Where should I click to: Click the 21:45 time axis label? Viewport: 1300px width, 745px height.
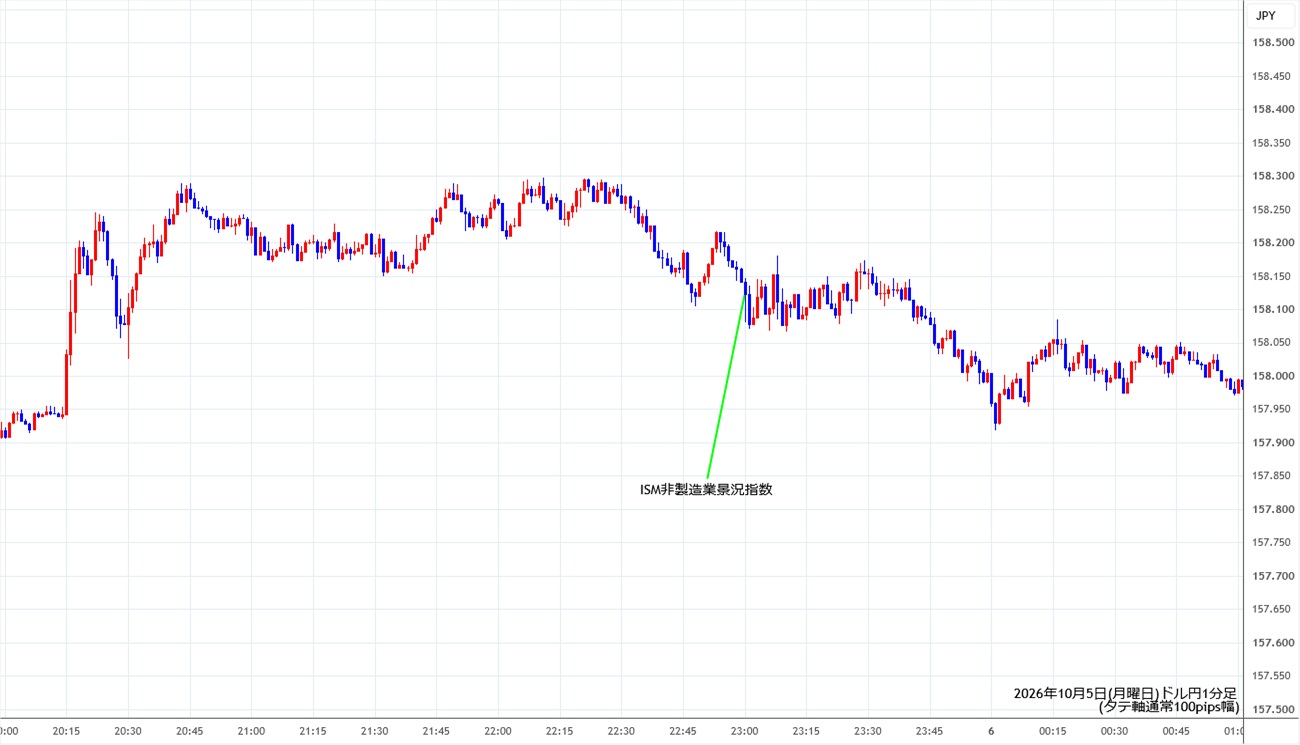[436, 731]
